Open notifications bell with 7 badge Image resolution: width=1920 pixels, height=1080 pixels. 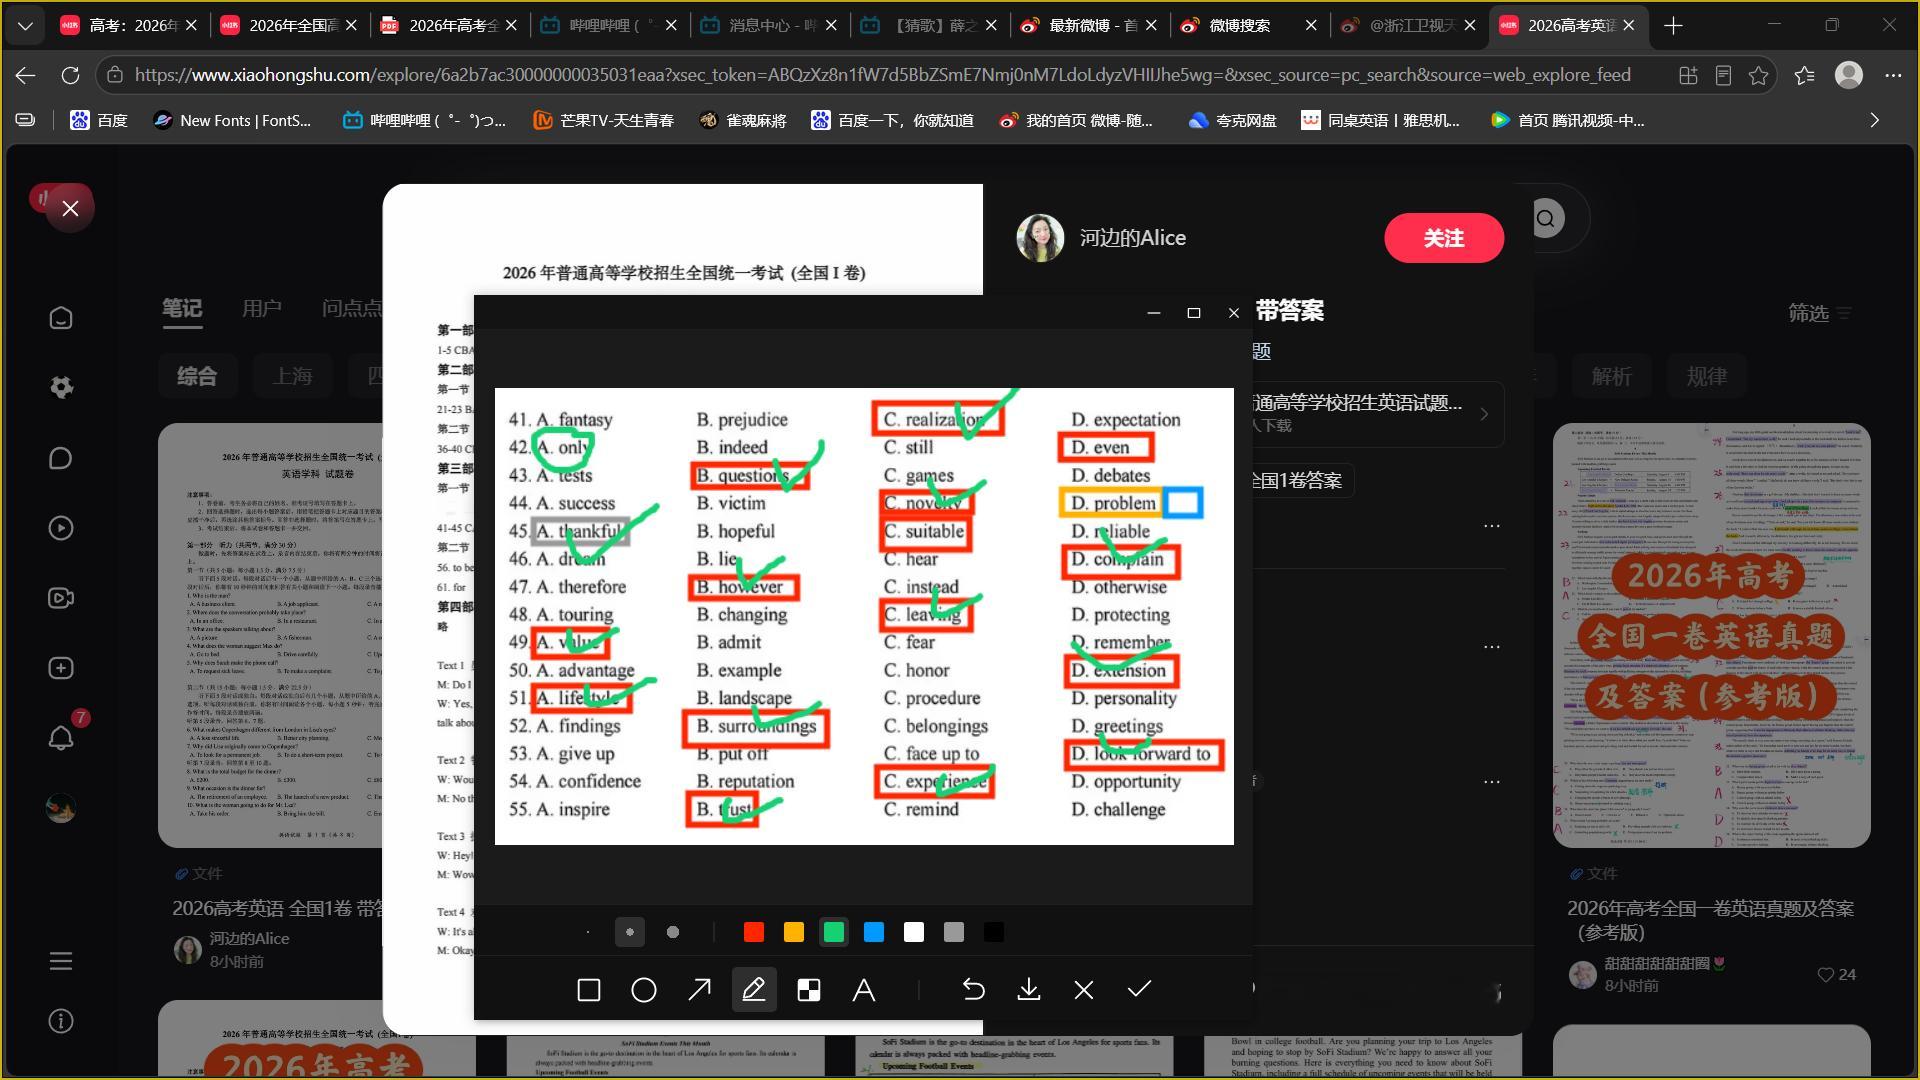click(x=61, y=738)
